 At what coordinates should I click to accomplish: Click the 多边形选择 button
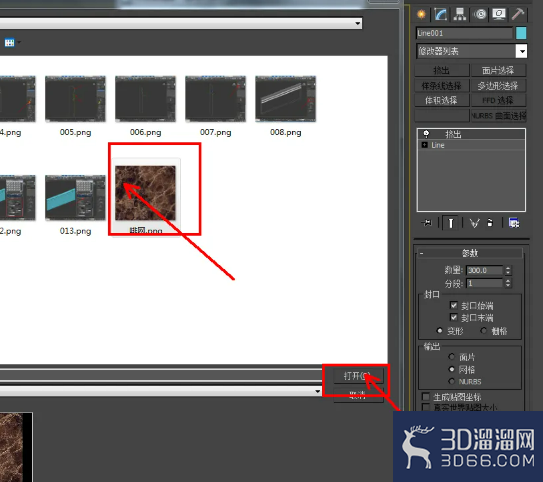498,86
